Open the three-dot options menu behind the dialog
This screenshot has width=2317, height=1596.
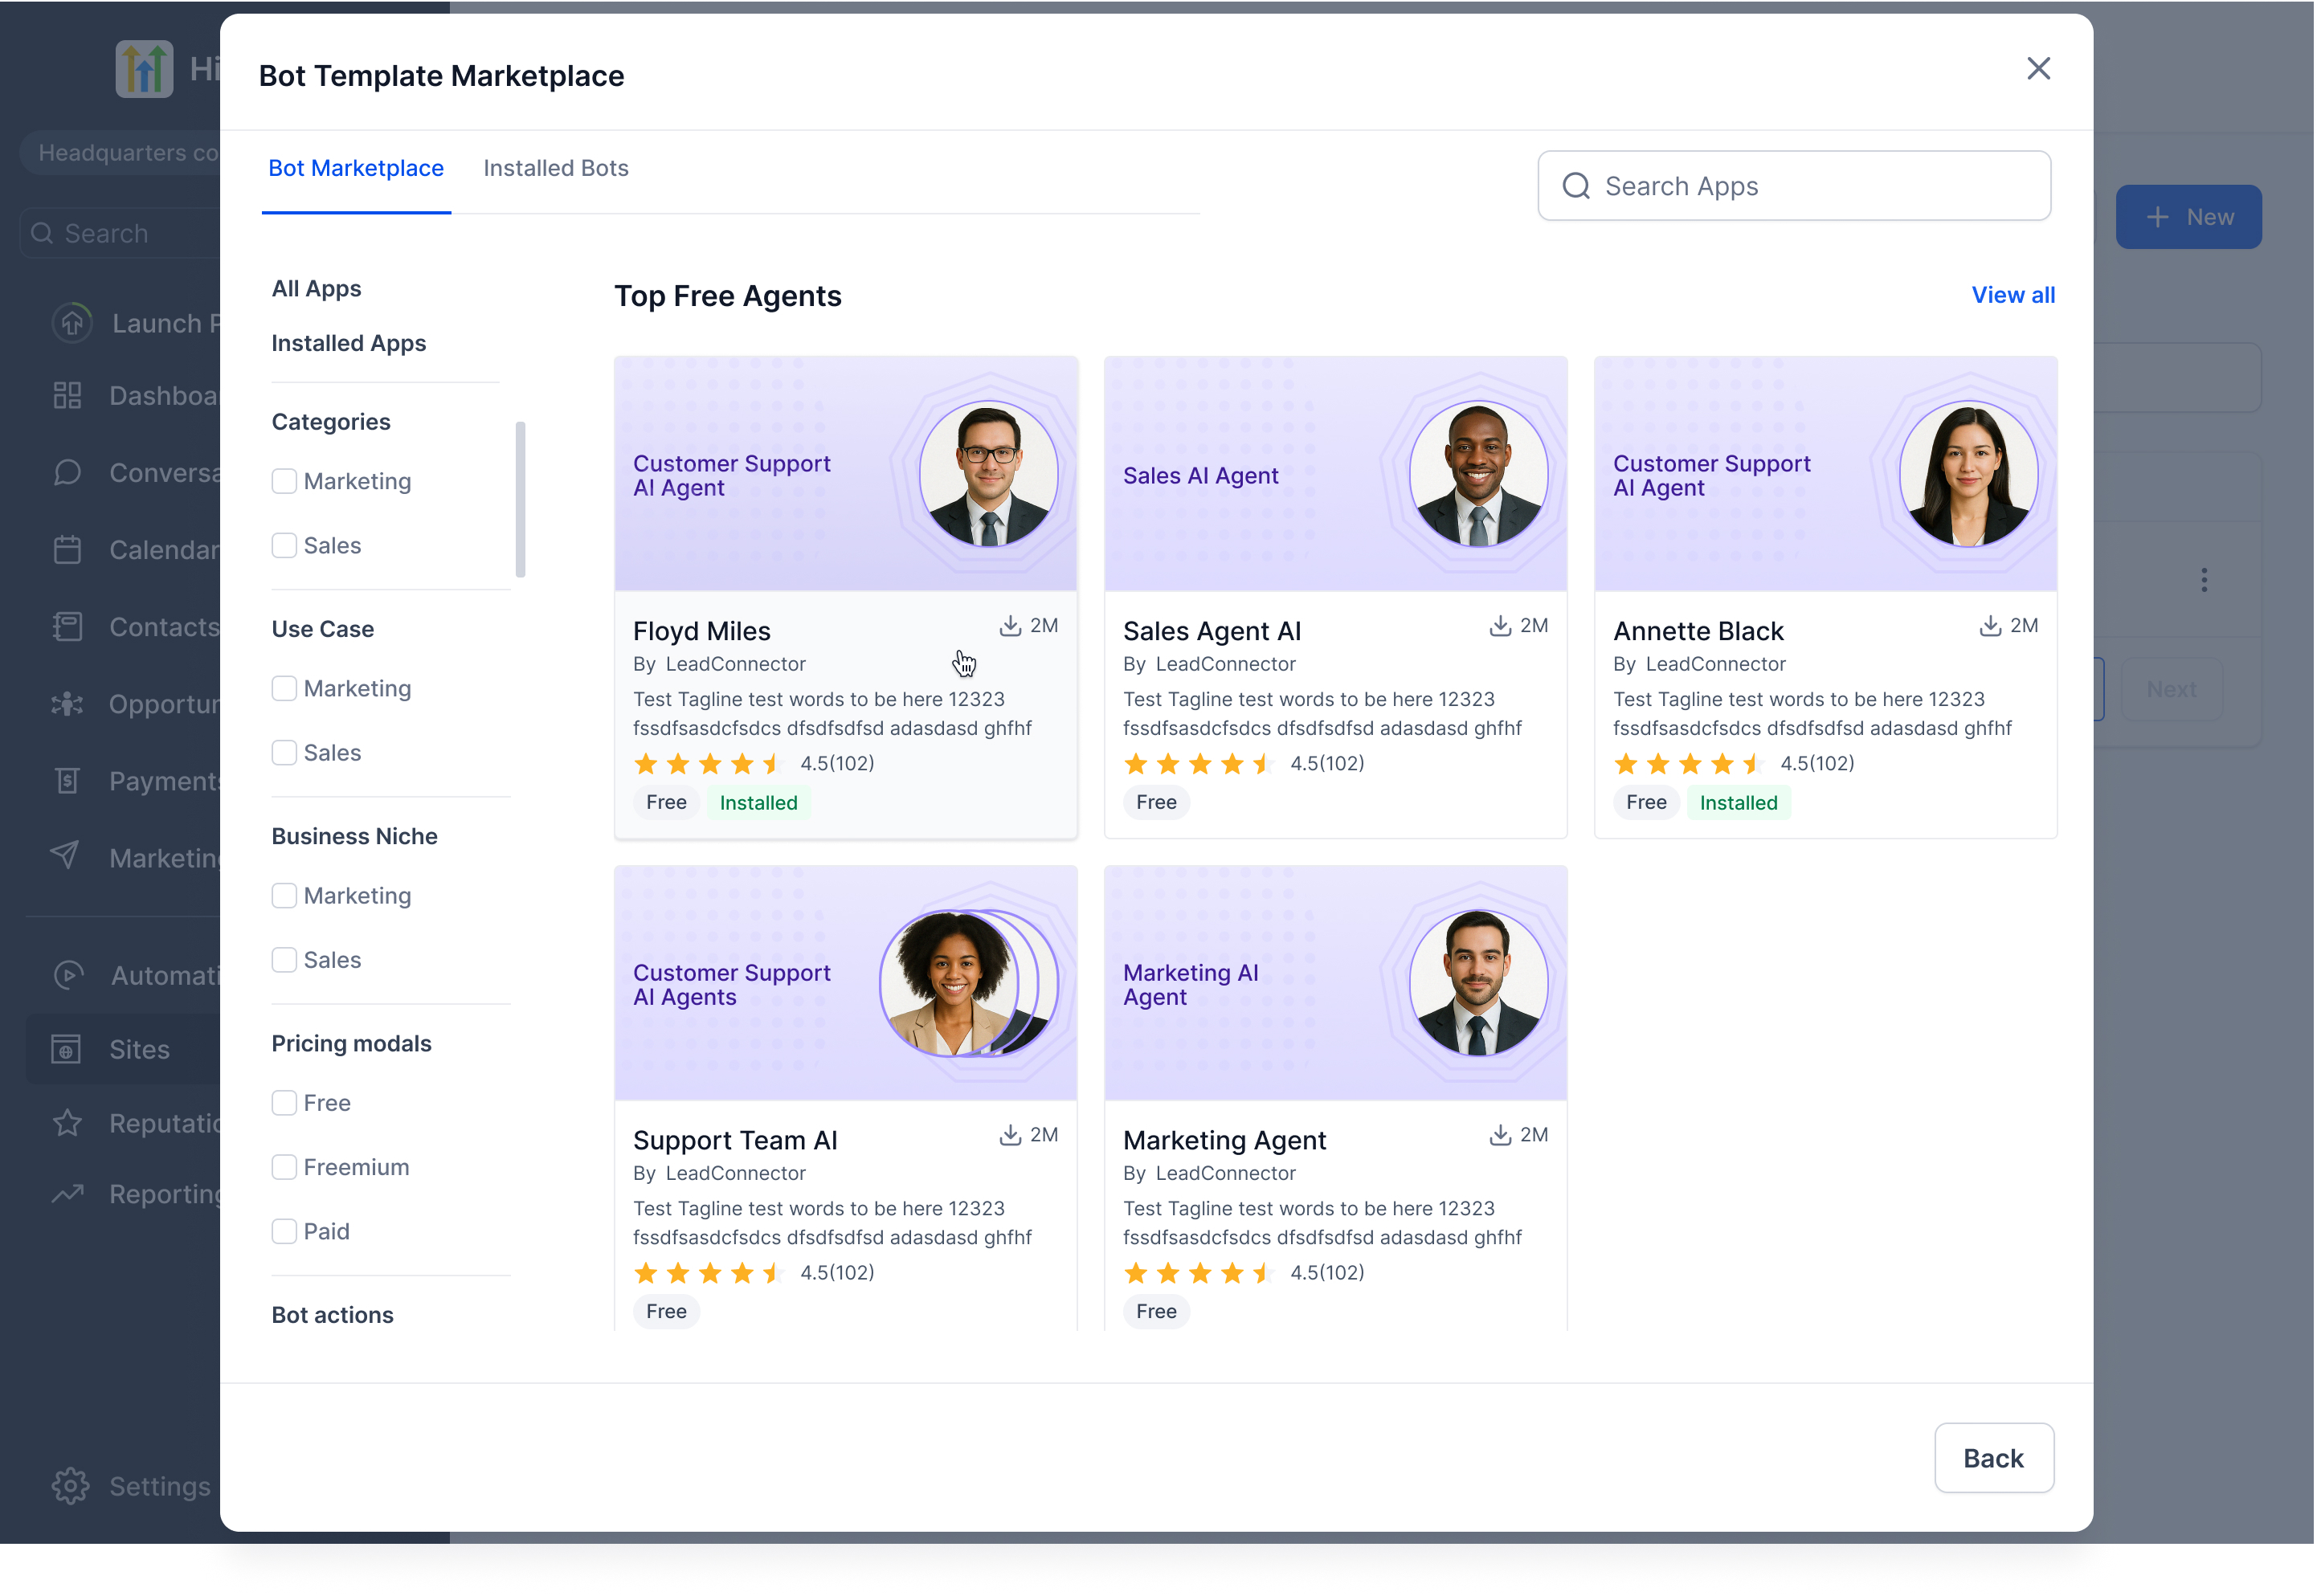2203,581
